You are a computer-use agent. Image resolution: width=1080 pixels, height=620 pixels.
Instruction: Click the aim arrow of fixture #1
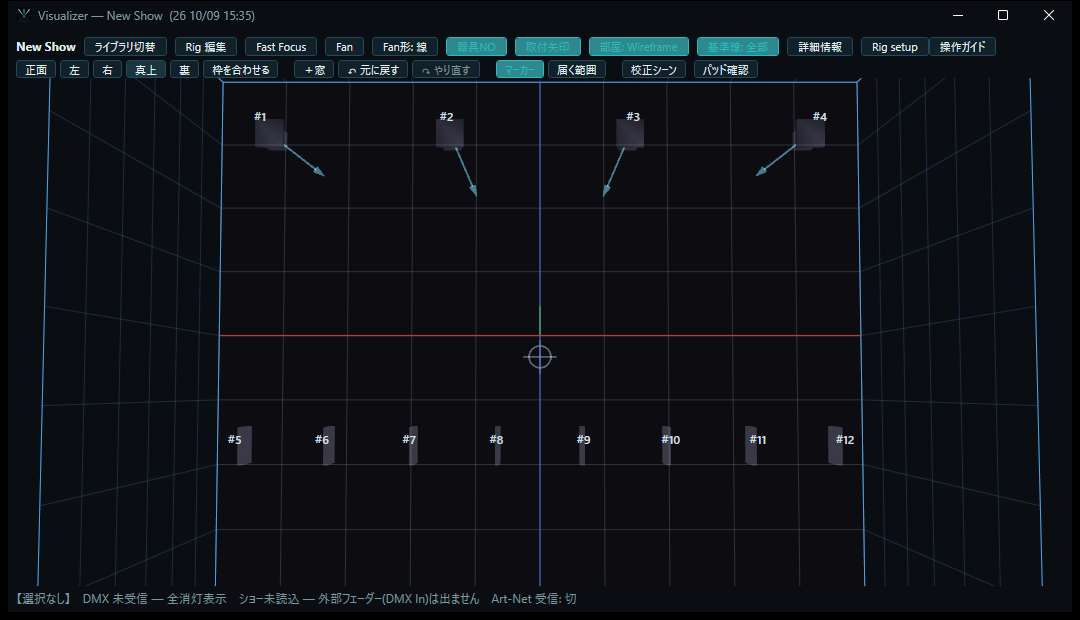tap(304, 161)
